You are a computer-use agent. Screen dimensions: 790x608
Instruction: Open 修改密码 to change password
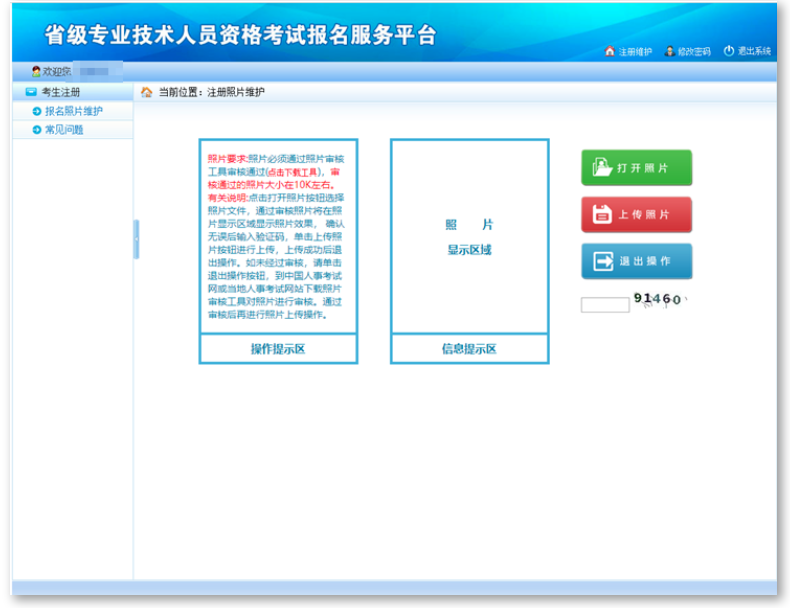694,51
